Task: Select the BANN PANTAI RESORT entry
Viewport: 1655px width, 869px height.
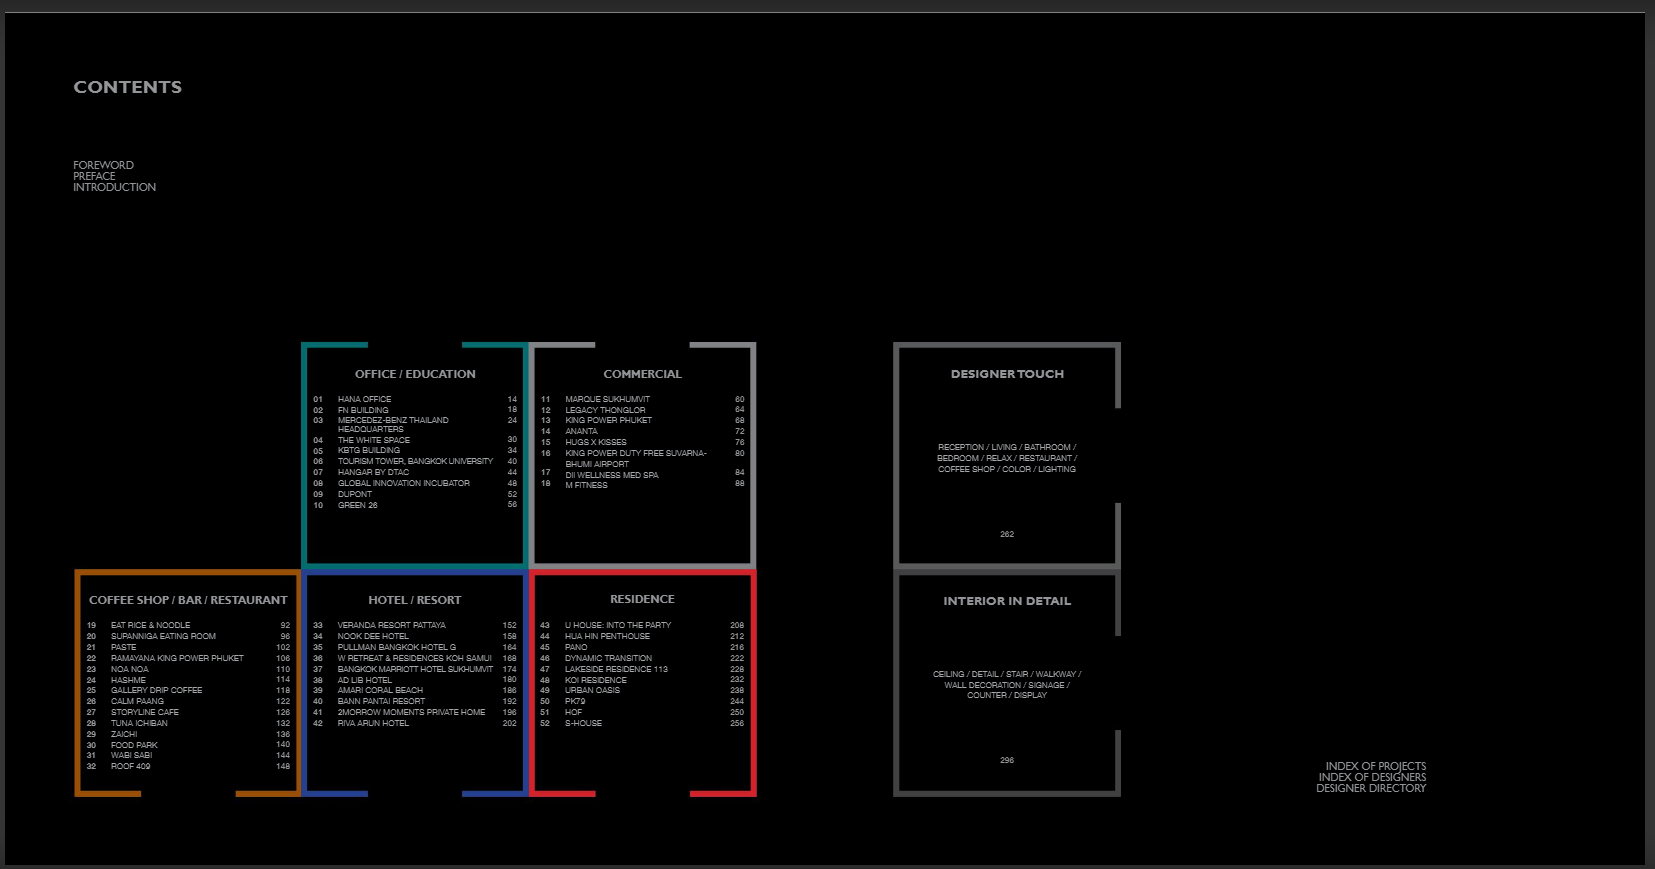Action: tap(381, 701)
